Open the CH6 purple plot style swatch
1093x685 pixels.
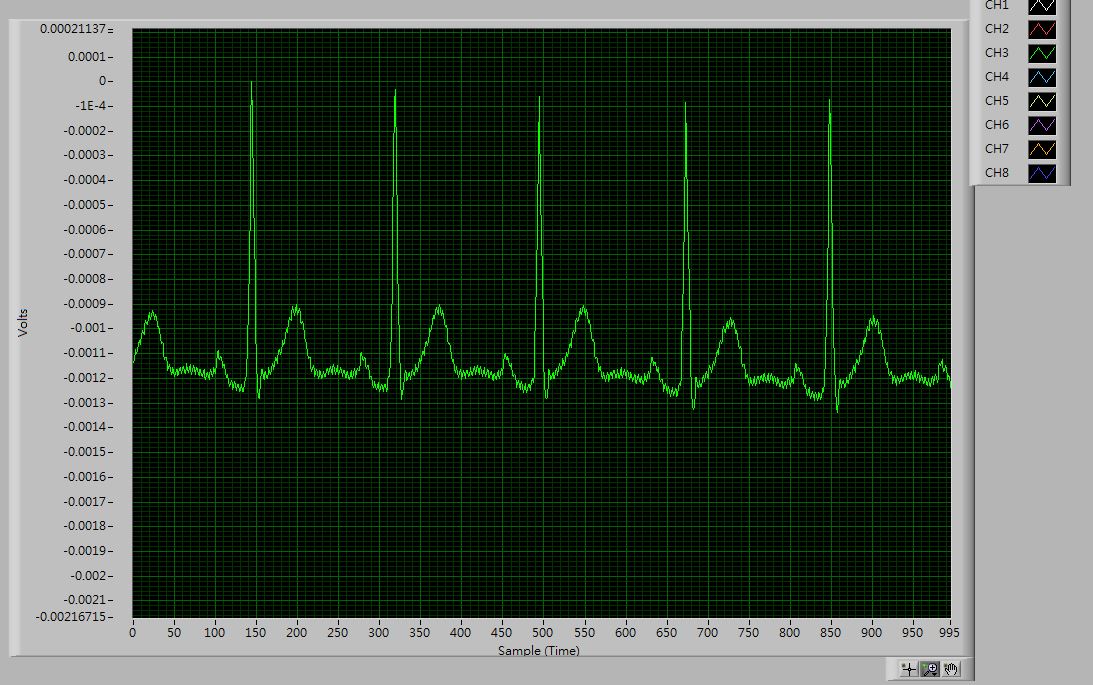click(1042, 125)
